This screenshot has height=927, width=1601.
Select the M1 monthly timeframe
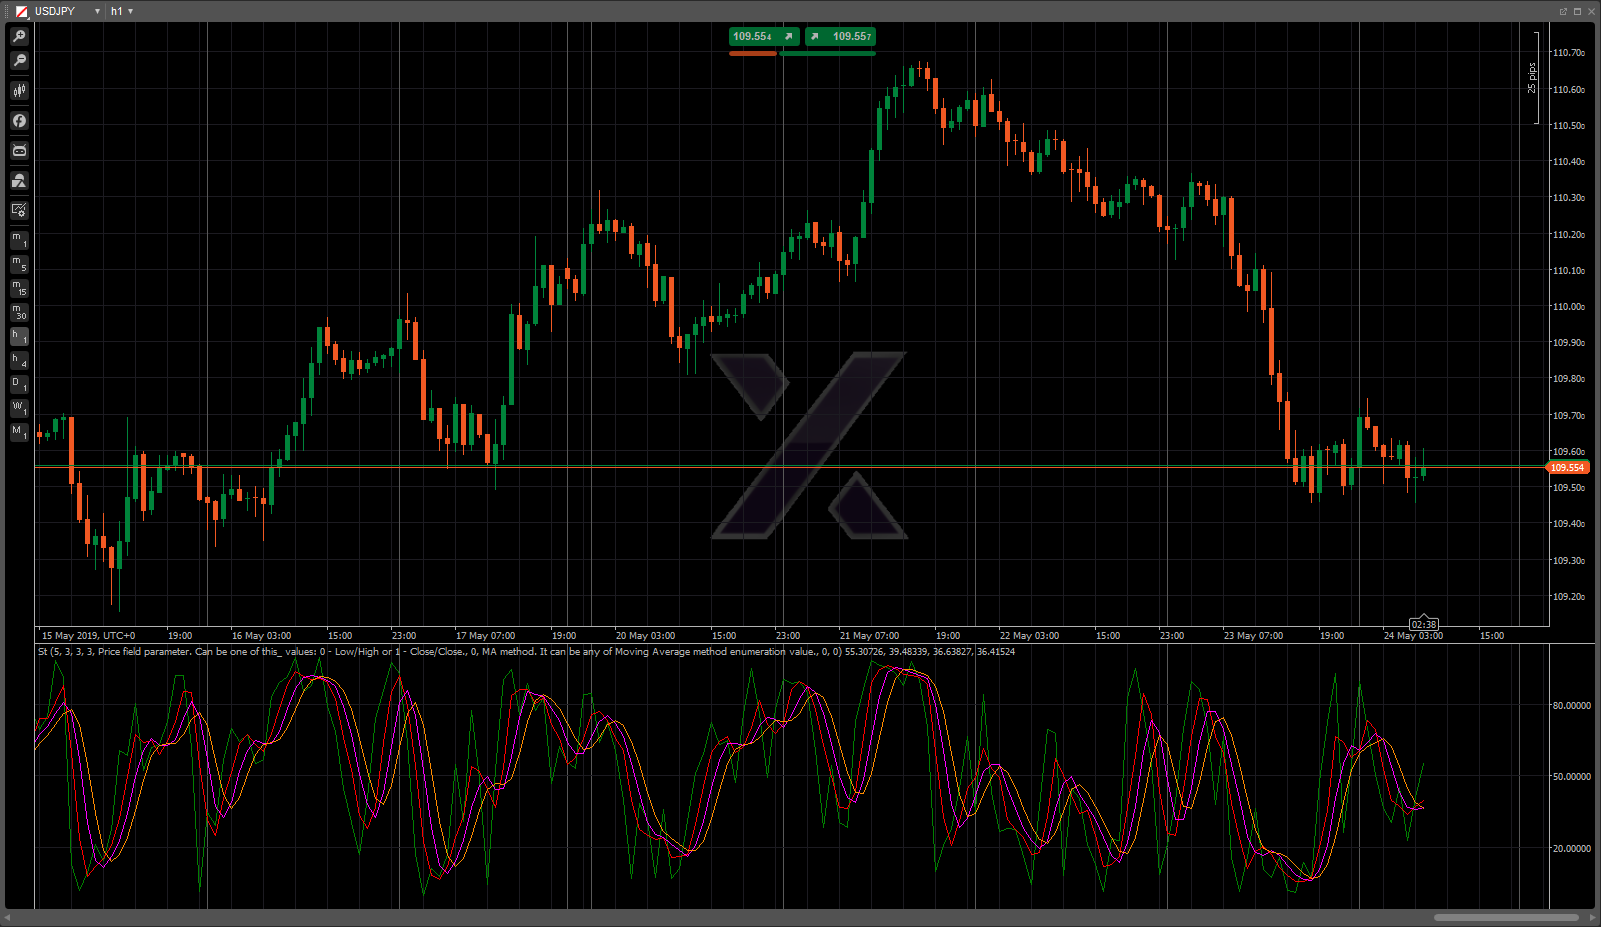(x=19, y=432)
